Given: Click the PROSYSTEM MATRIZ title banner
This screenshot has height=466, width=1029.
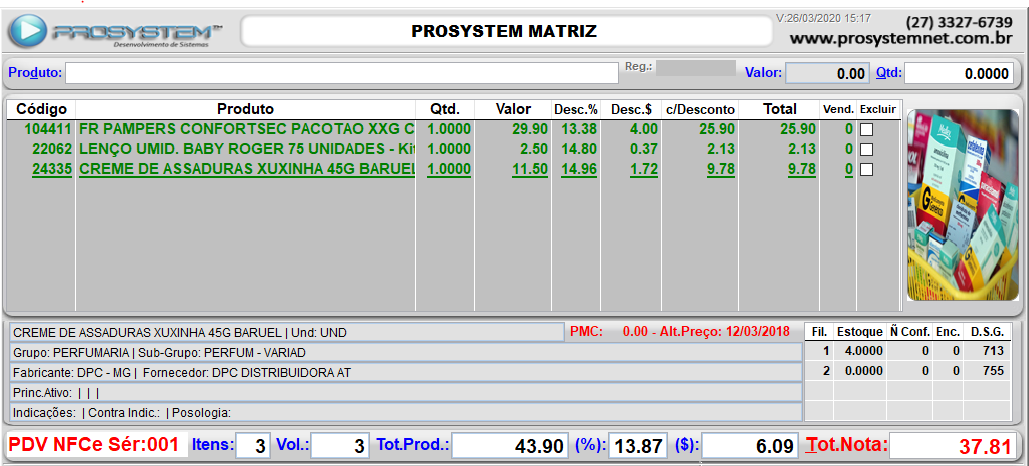Looking at the screenshot, I should (506, 31).
